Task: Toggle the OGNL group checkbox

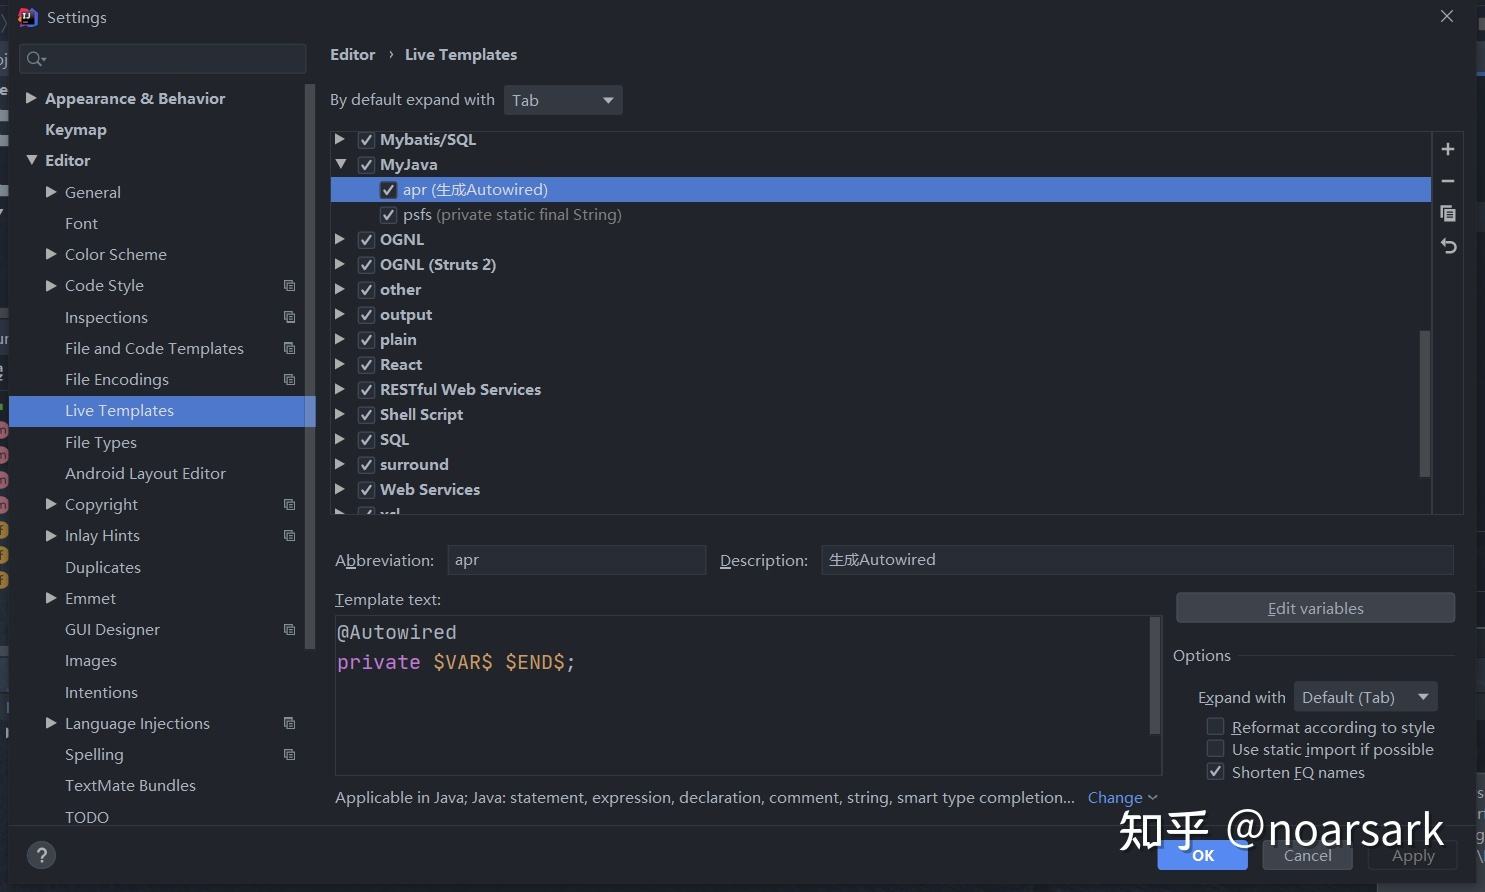Action: point(366,240)
